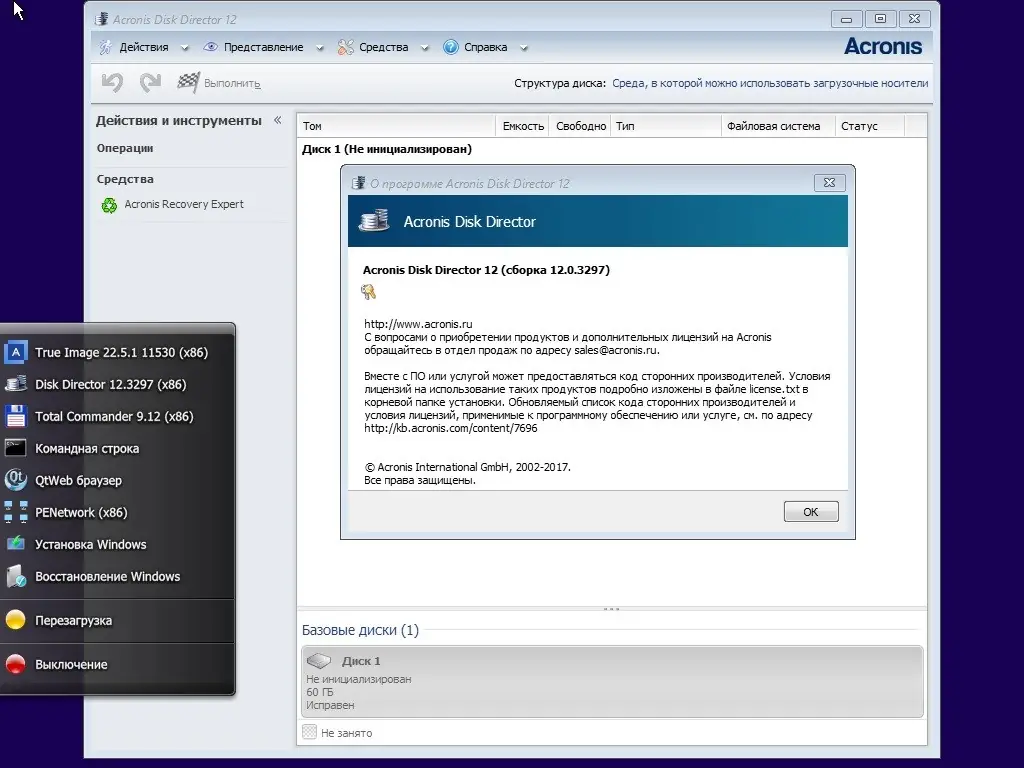Click the Свободно column header
This screenshot has height=768, width=1024.
581,126
